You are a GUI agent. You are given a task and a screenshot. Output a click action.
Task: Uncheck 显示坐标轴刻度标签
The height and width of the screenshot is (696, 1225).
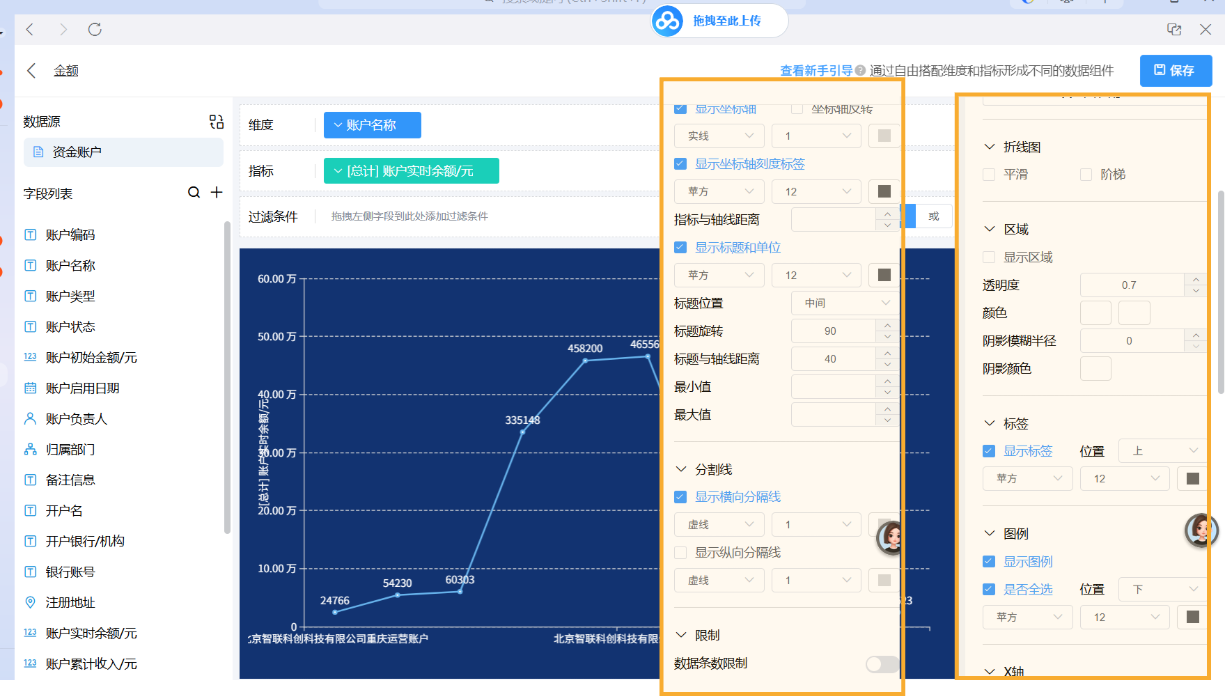[x=681, y=164]
